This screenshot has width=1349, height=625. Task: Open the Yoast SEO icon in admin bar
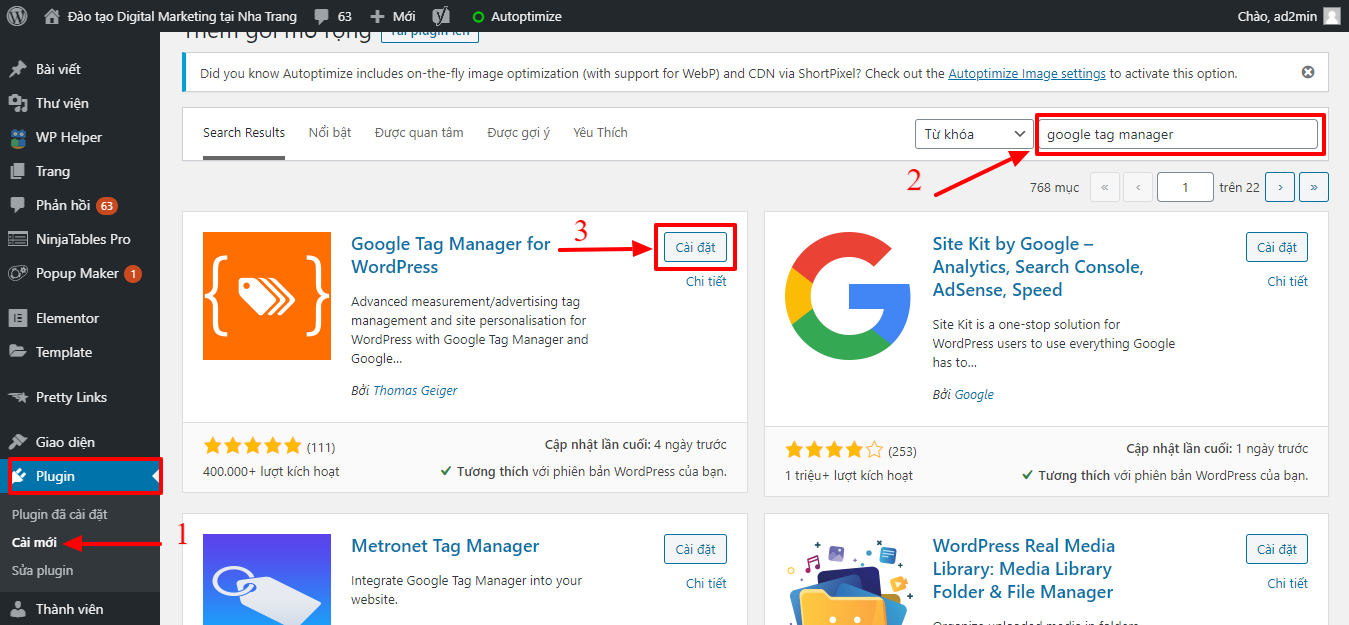440,16
